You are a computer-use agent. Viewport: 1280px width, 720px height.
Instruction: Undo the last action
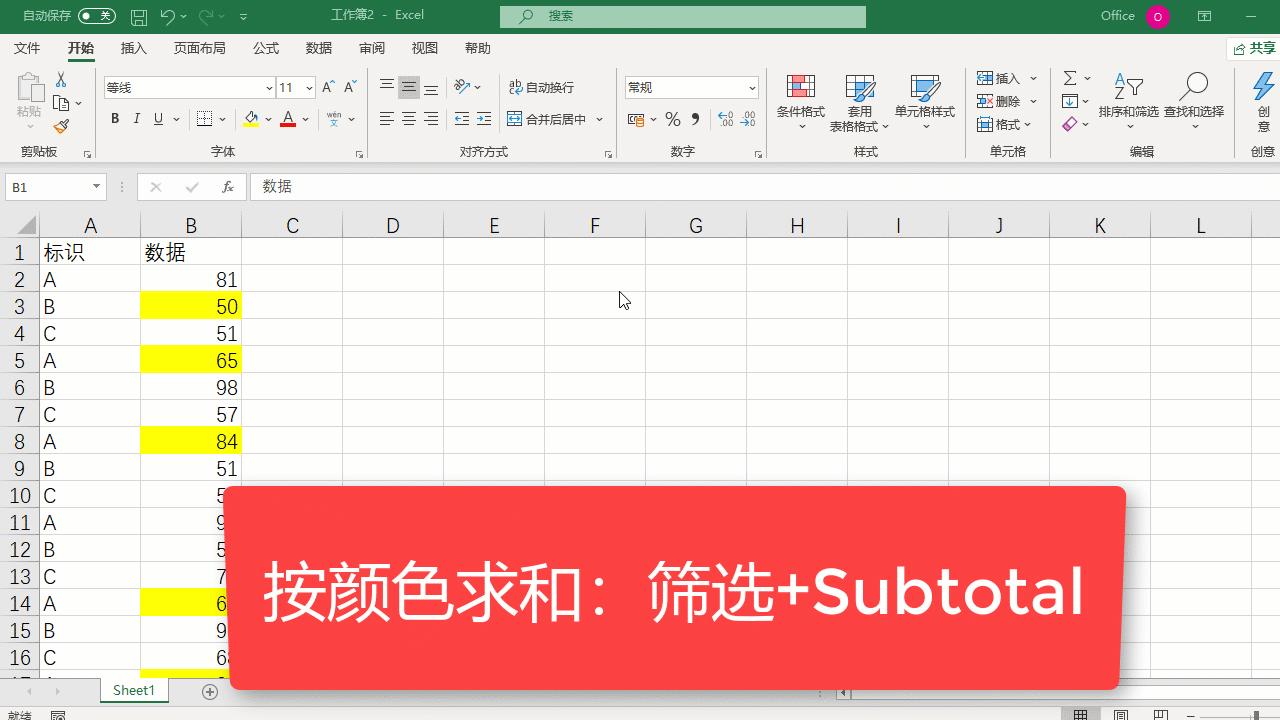pyautogui.click(x=167, y=16)
